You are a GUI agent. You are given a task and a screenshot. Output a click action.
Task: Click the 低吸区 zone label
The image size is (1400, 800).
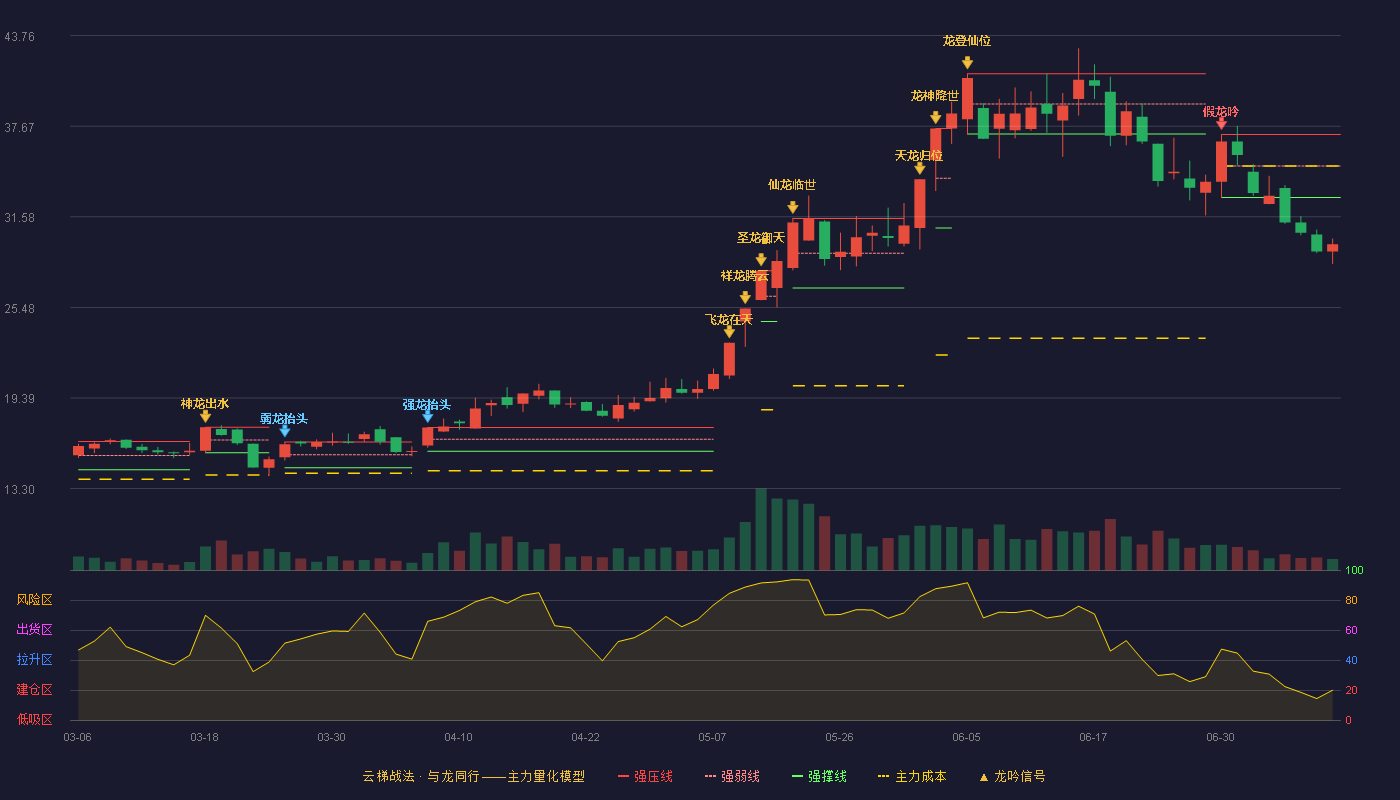34,719
